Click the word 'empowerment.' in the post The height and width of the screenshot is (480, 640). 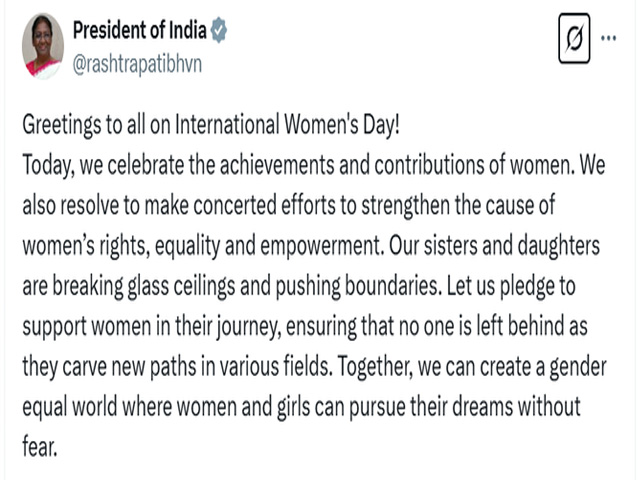[322, 246]
